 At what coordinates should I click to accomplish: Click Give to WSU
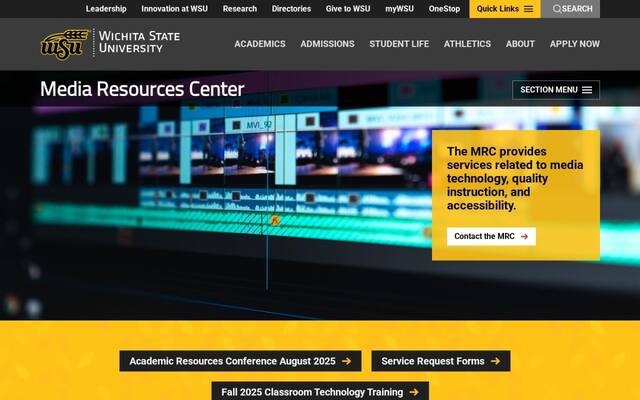pyautogui.click(x=348, y=9)
